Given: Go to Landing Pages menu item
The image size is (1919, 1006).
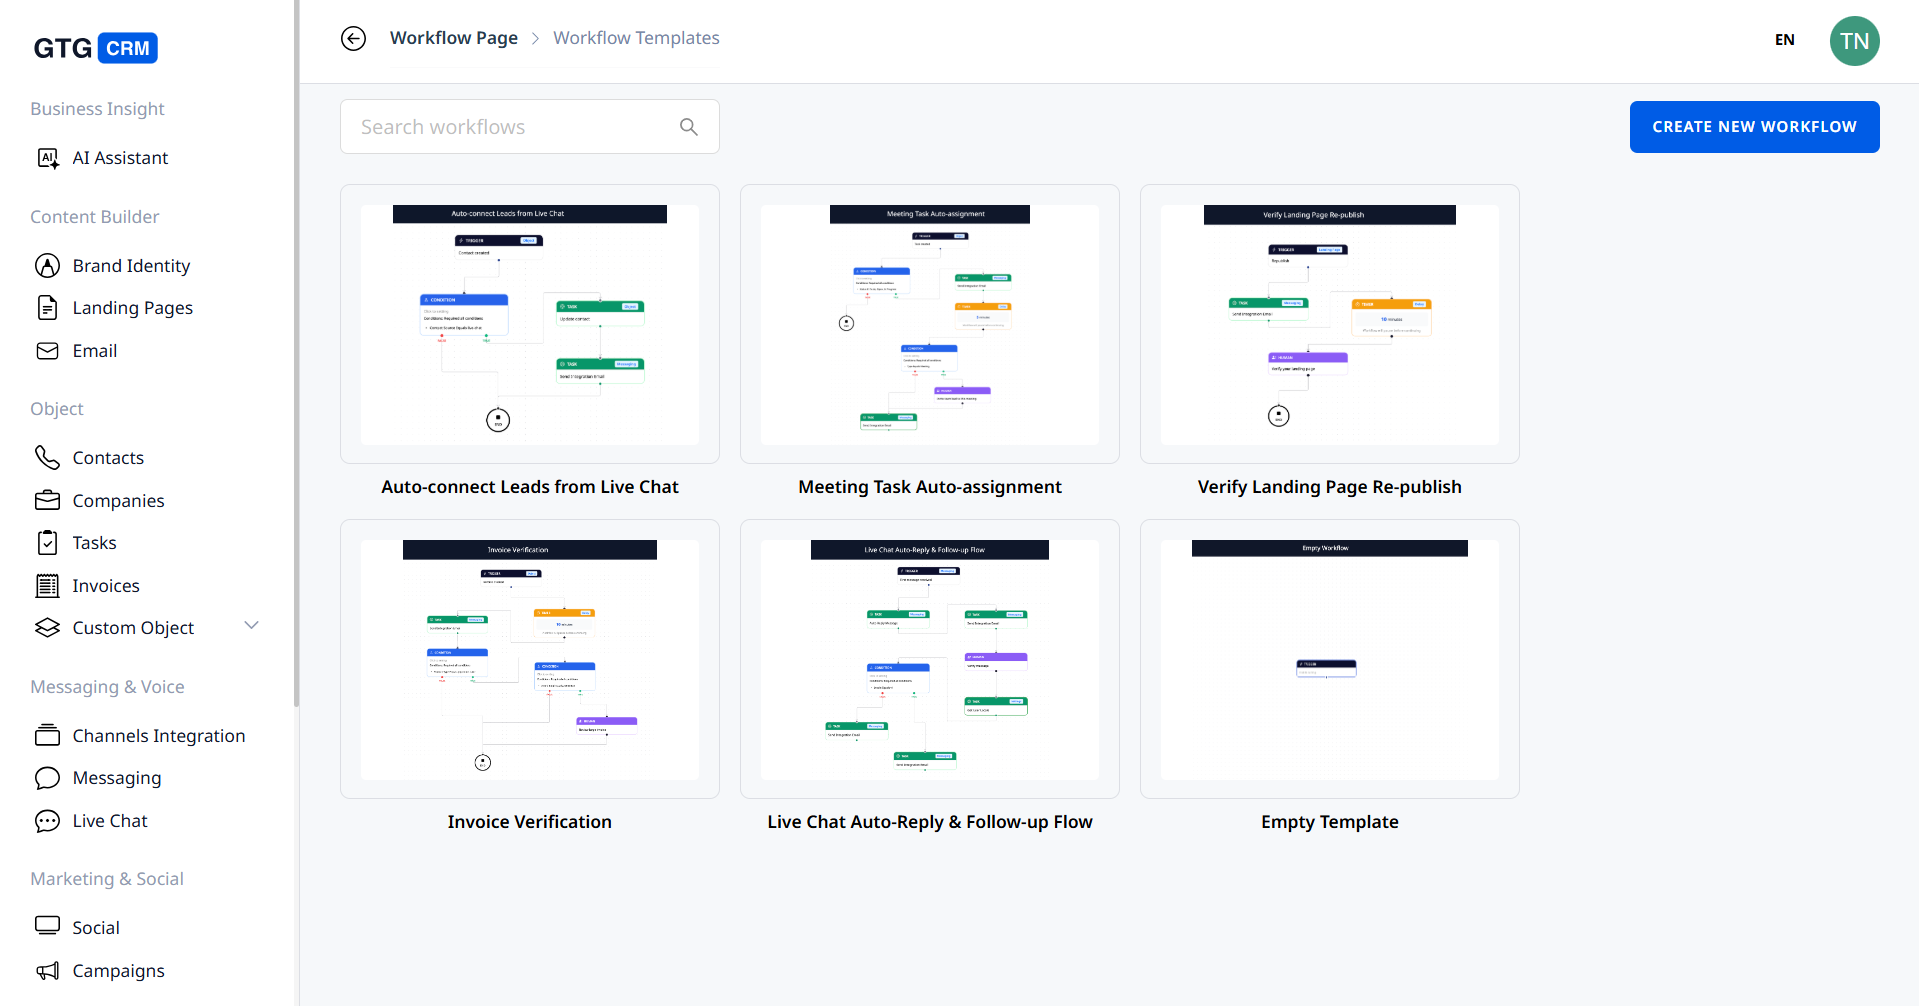Looking at the screenshot, I should 132,308.
